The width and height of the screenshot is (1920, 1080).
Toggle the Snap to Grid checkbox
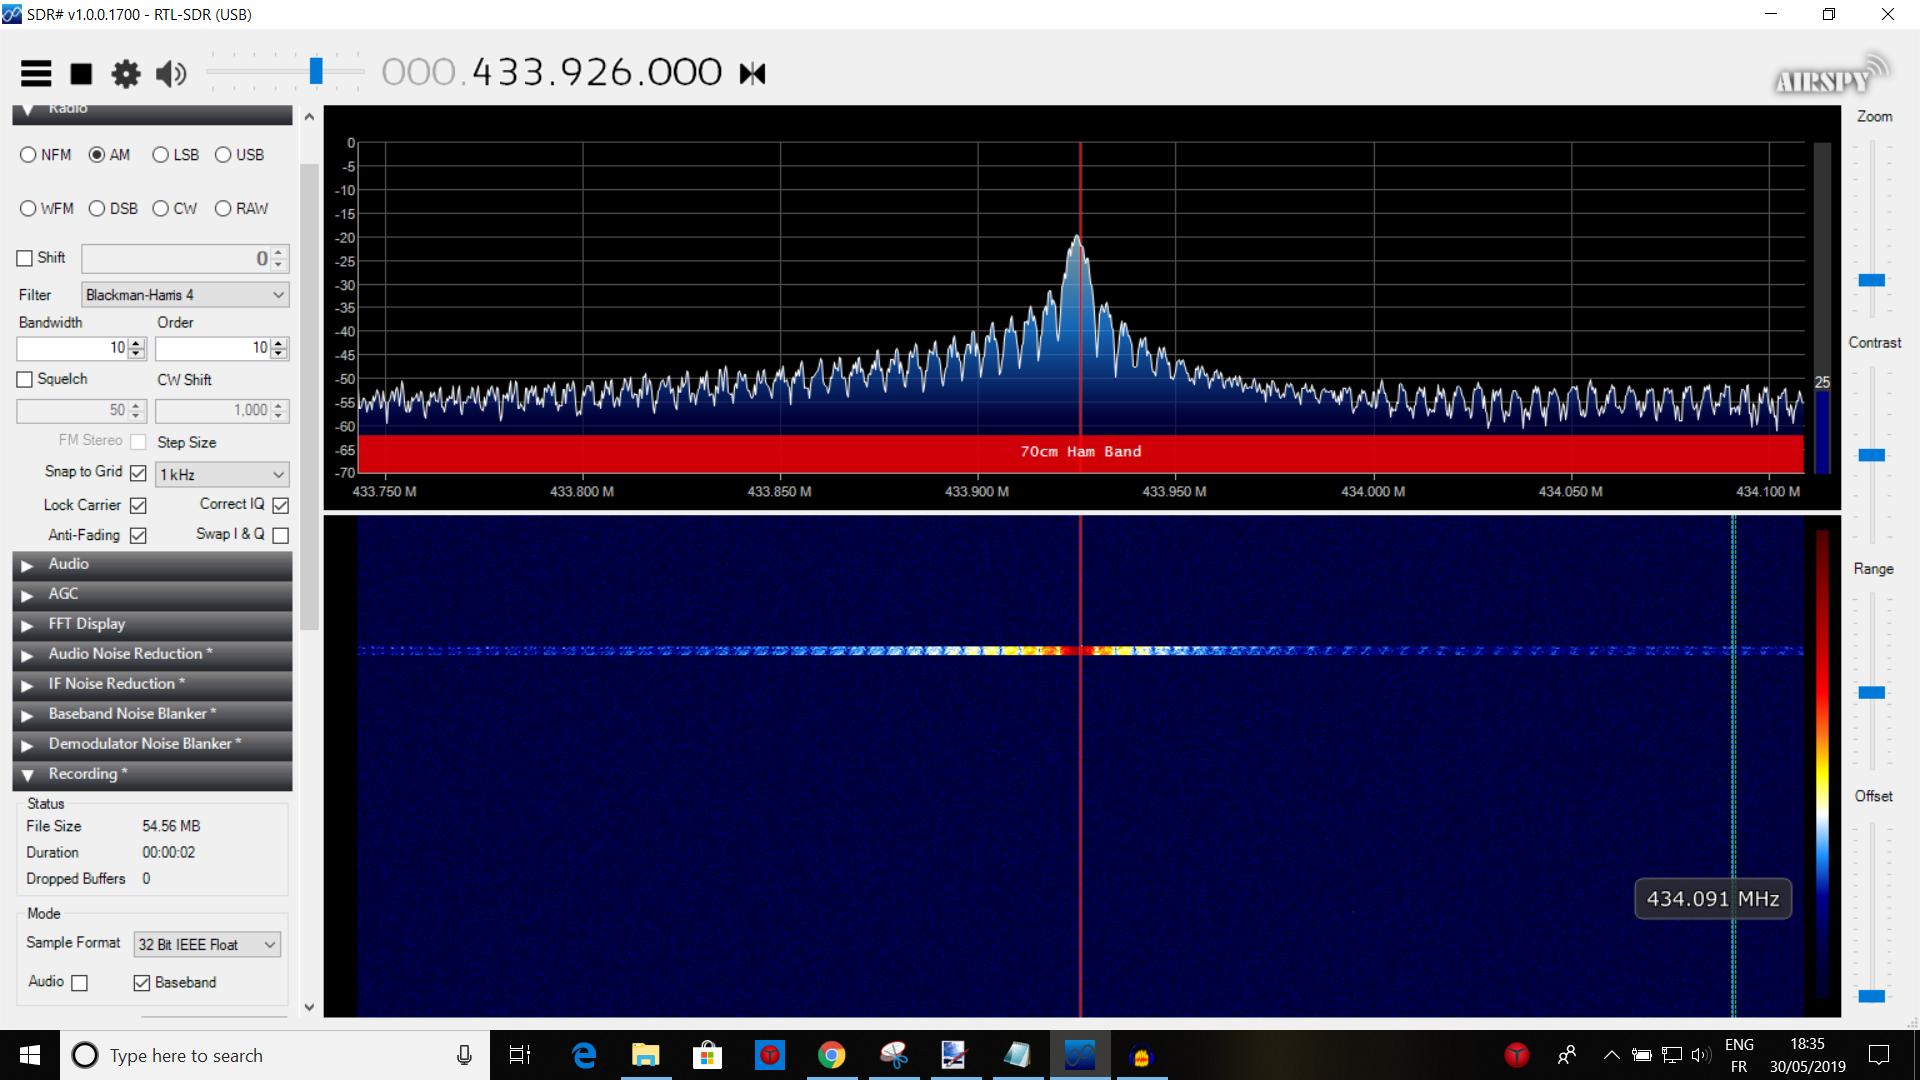(138, 473)
